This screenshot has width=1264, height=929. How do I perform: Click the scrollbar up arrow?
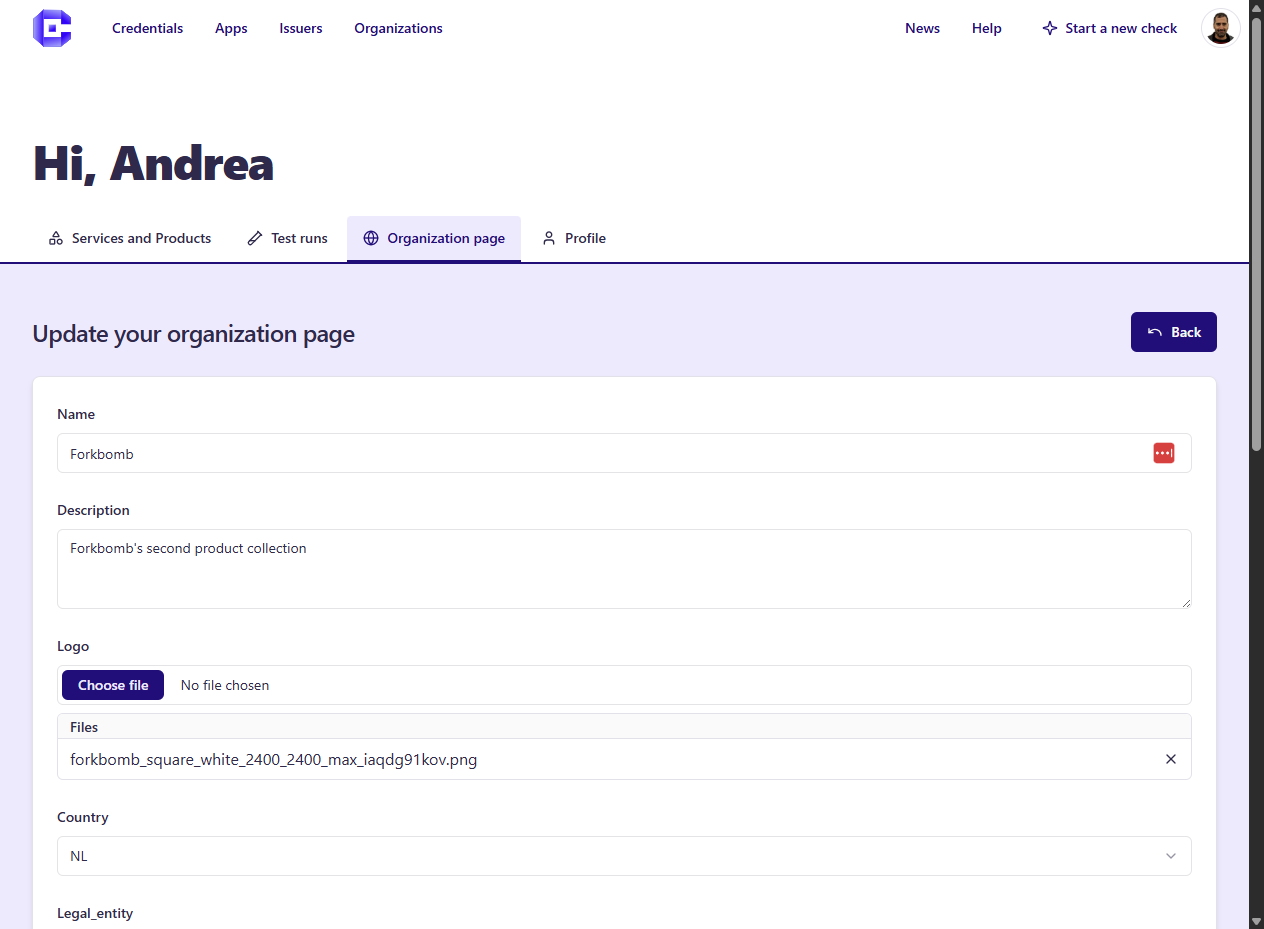click(x=1257, y=8)
